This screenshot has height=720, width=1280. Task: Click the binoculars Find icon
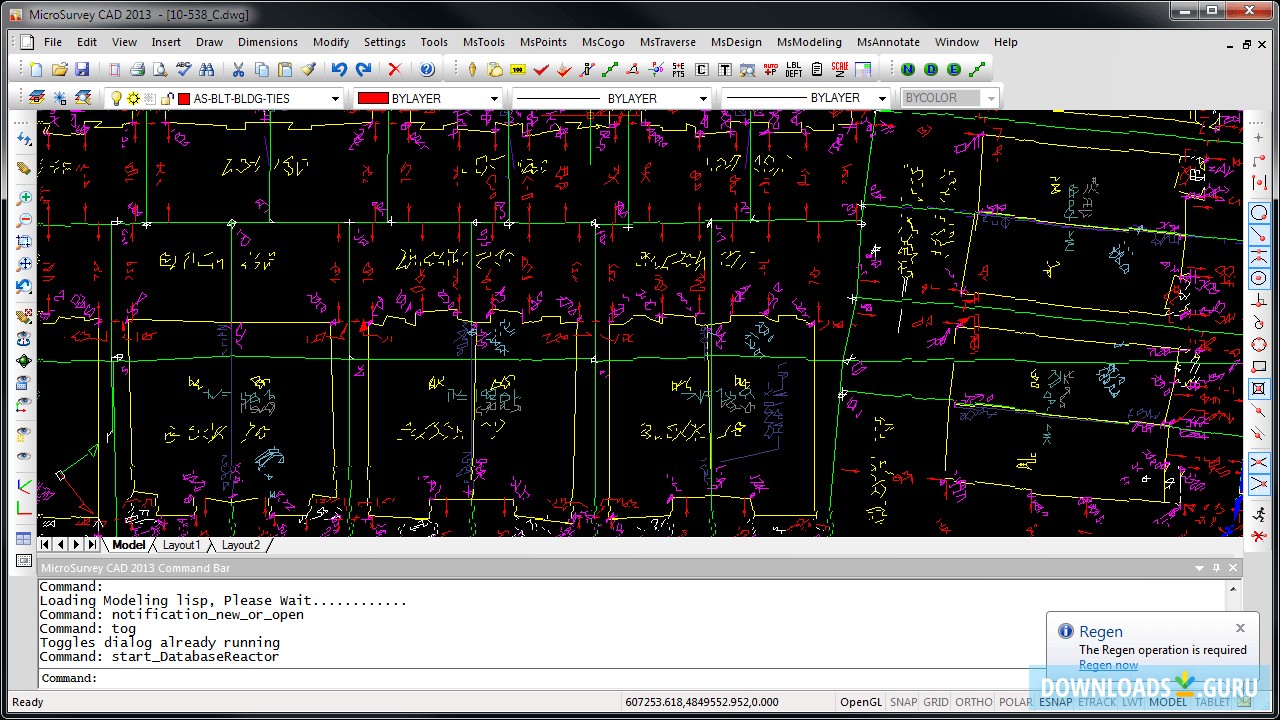[x=207, y=70]
